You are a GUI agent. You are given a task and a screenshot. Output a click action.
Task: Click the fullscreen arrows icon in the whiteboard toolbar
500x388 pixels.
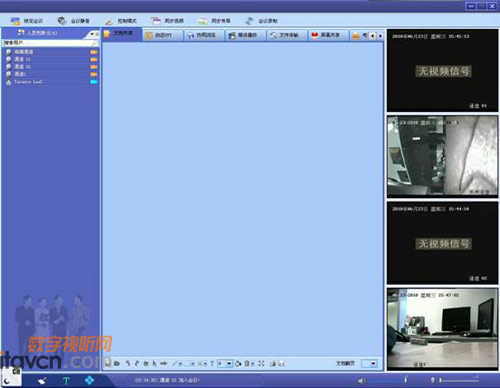pos(261,363)
